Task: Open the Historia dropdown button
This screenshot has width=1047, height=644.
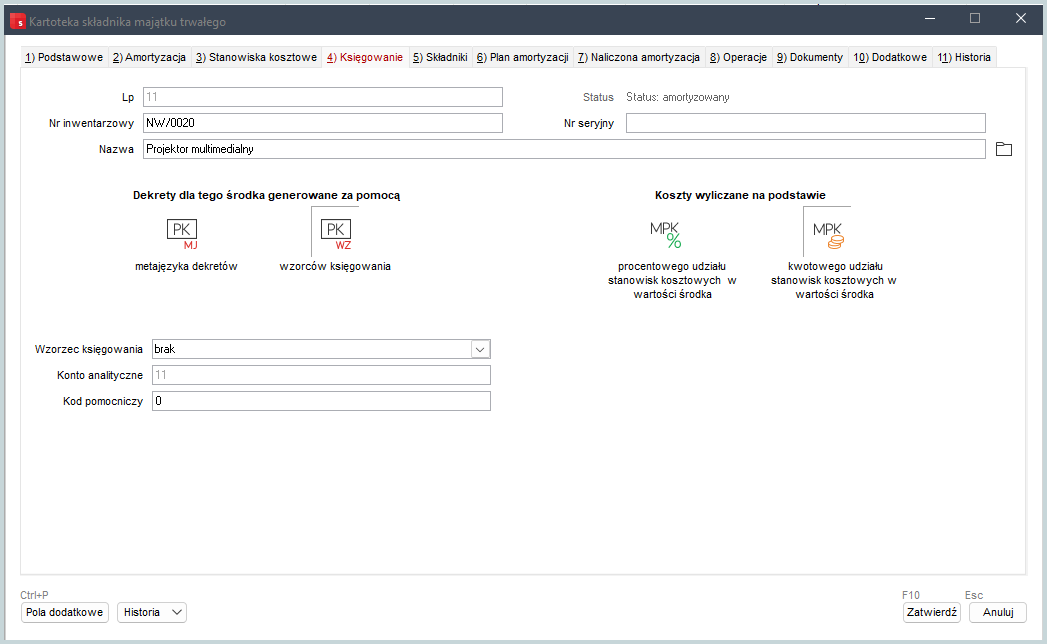Action: tap(152, 612)
